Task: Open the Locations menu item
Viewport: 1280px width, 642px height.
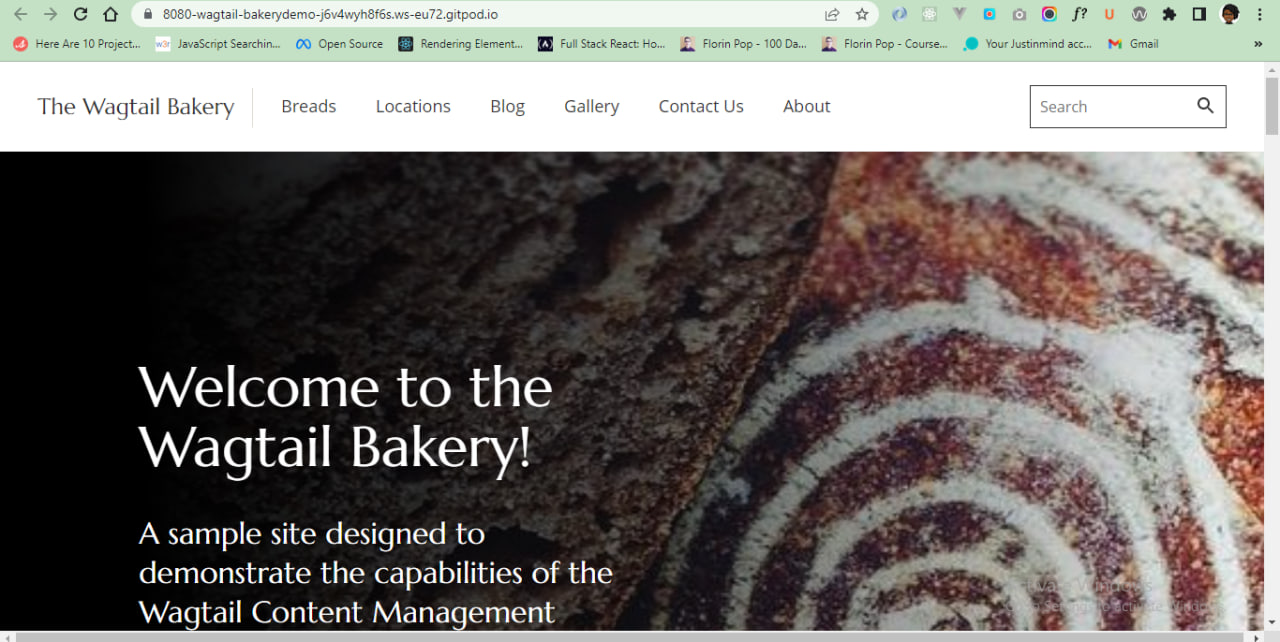Action: (x=413, y=106)
